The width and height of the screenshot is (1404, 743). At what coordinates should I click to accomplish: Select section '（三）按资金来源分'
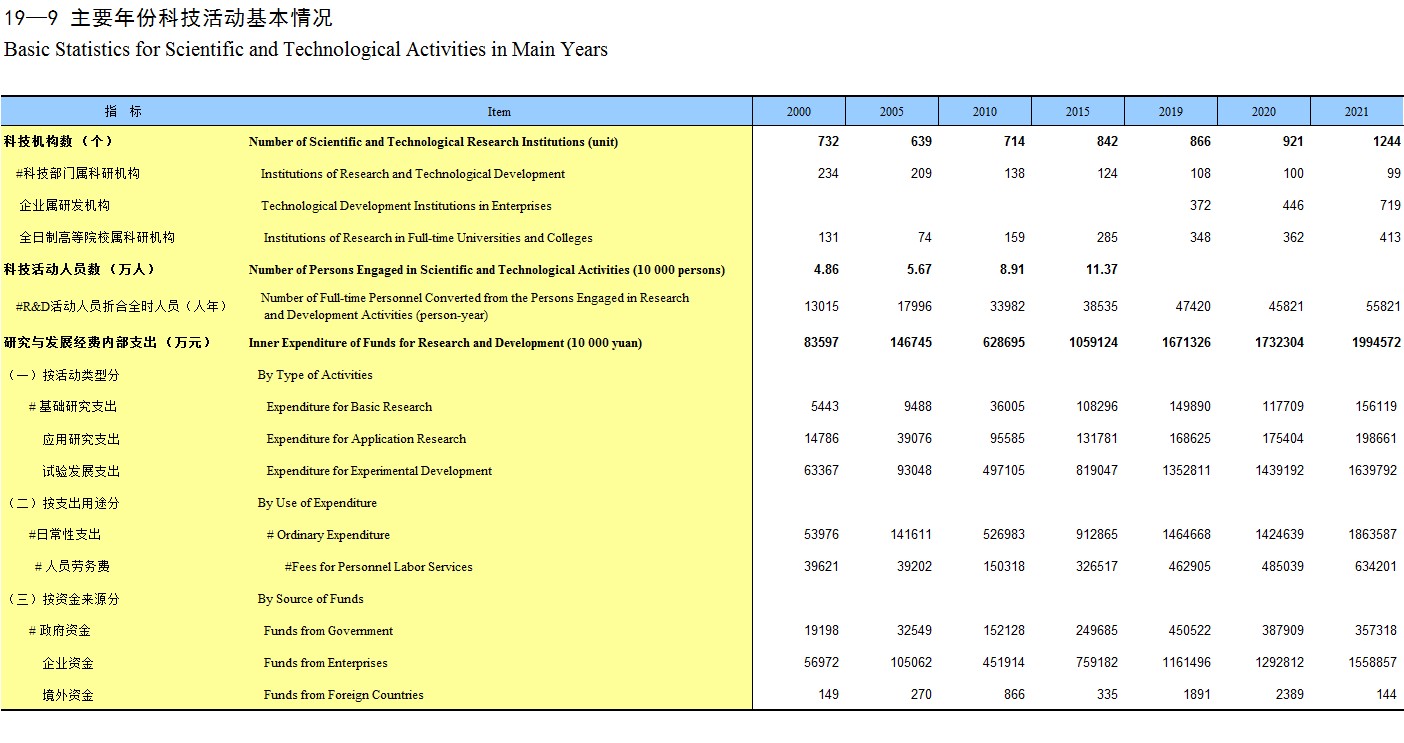point(61,599)
